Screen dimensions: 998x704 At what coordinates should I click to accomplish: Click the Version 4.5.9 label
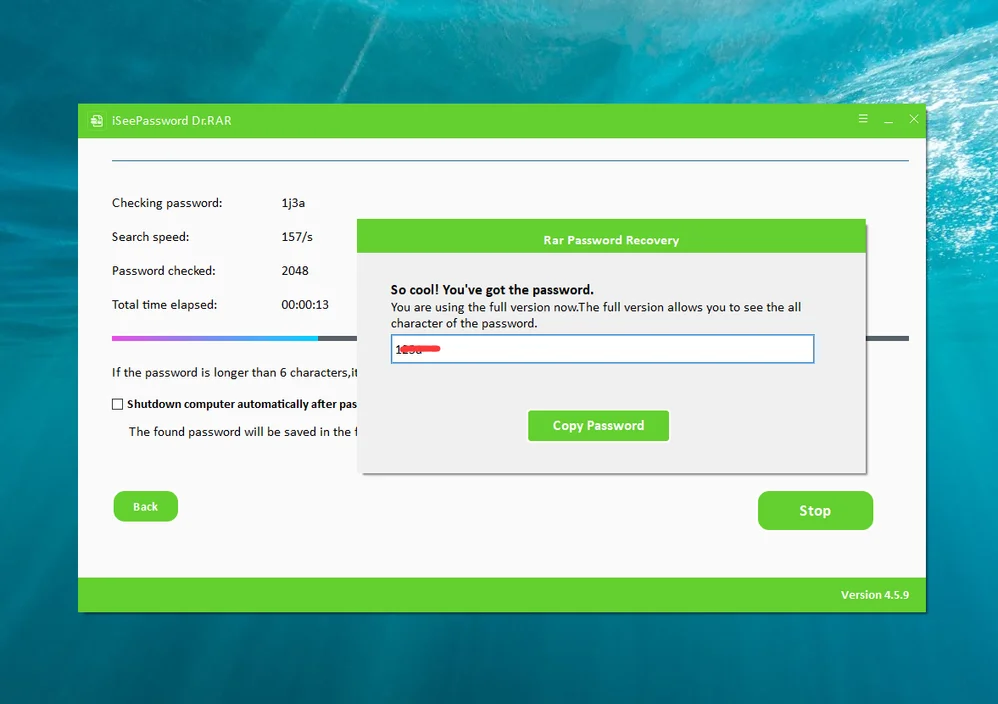874,595
